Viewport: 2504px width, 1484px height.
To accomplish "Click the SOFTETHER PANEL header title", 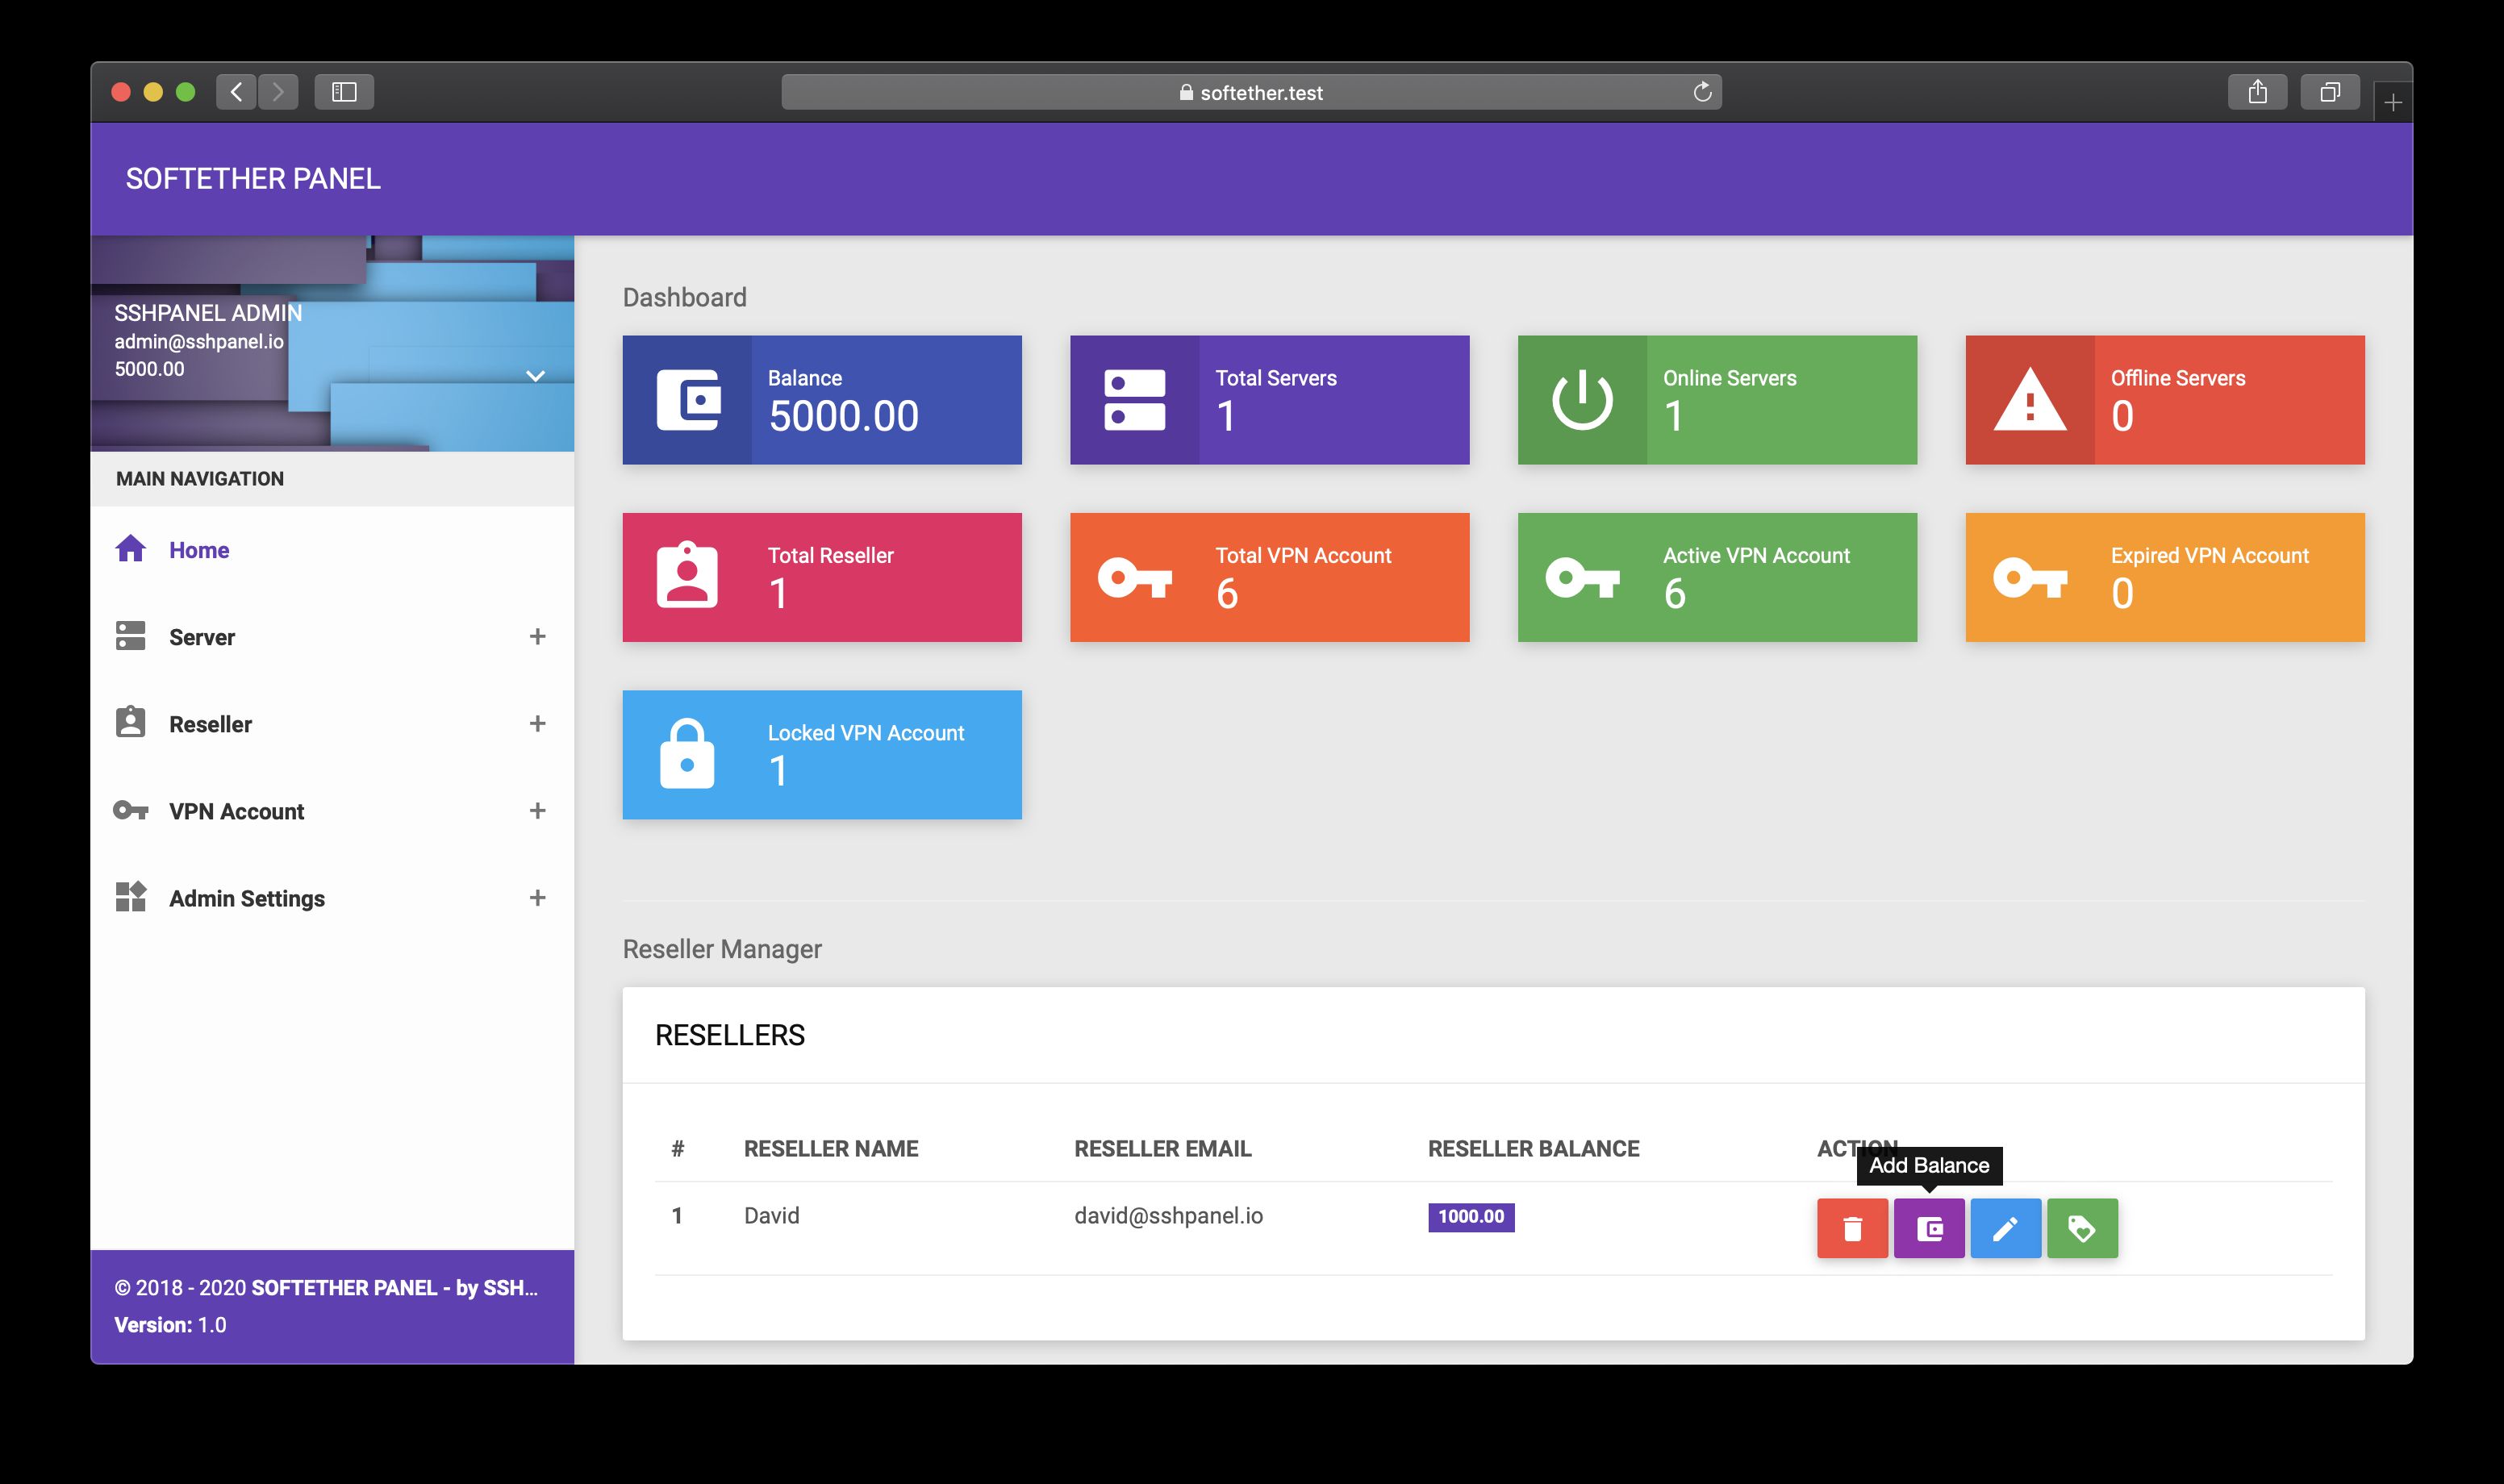I will 253,178.
